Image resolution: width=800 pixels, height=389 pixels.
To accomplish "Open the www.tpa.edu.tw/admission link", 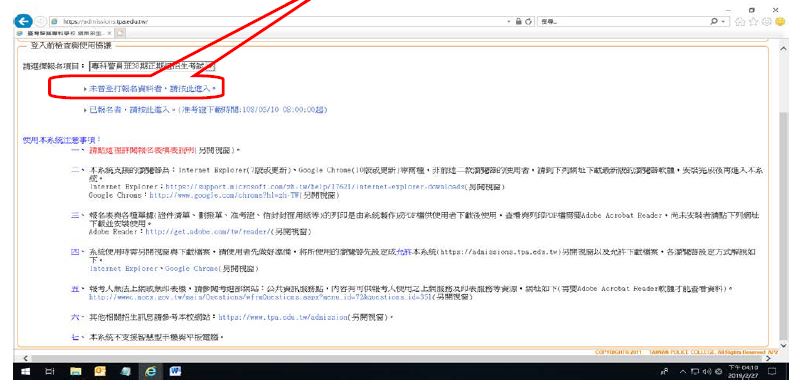I will click(x=283, y=317).
